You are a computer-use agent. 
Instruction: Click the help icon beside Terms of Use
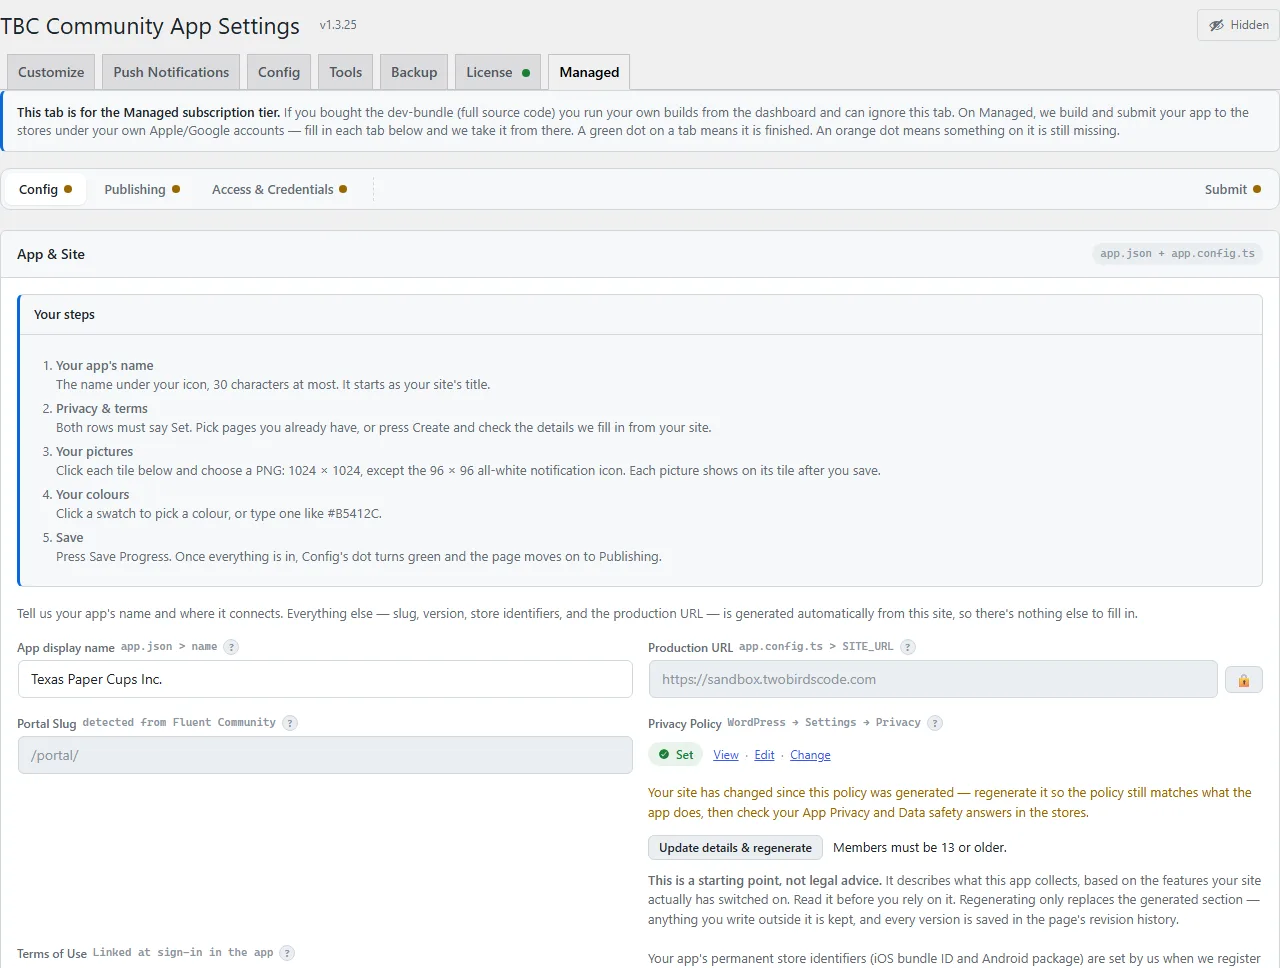tap(287, 953)
